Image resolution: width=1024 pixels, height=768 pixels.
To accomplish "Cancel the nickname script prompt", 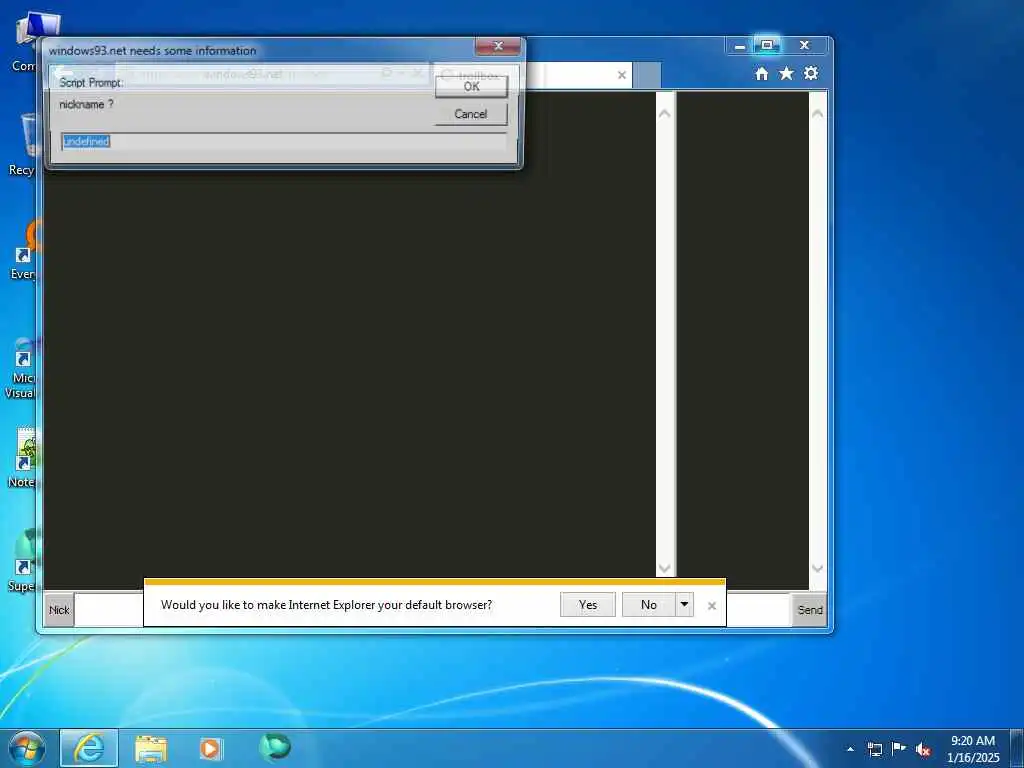I will click(x=471, y=114).
